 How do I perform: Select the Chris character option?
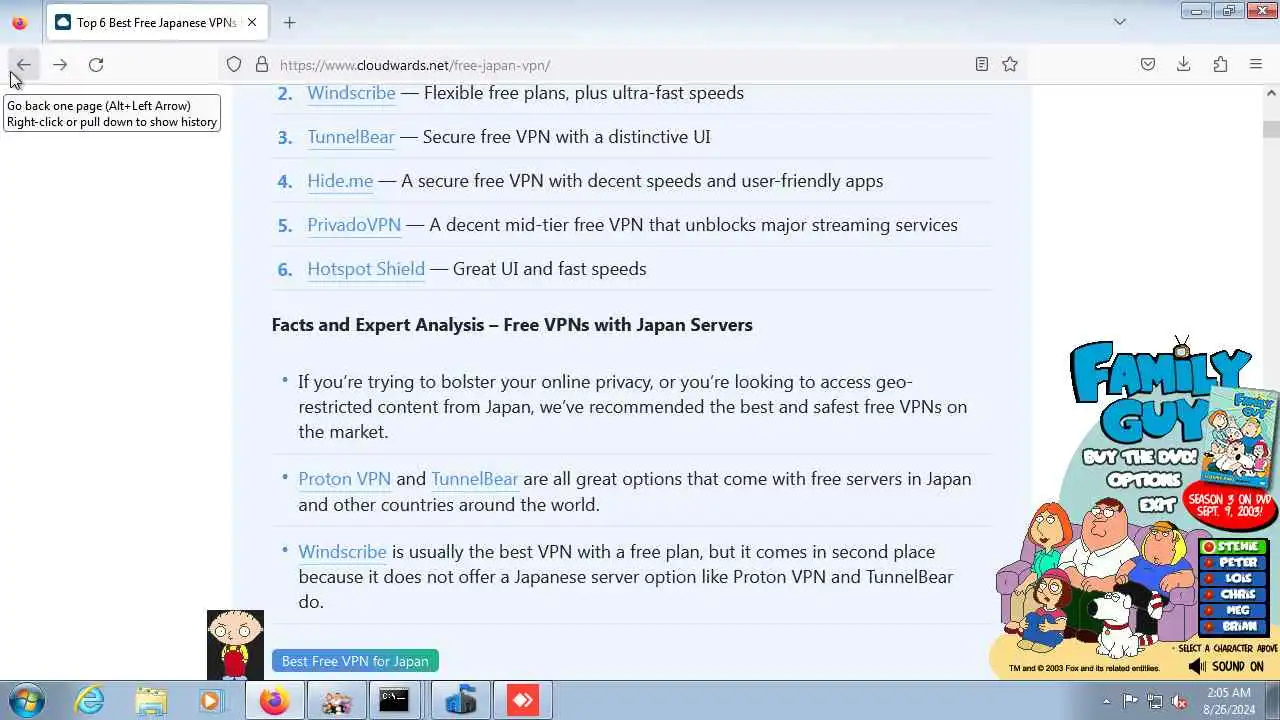tap(1234, 595)
